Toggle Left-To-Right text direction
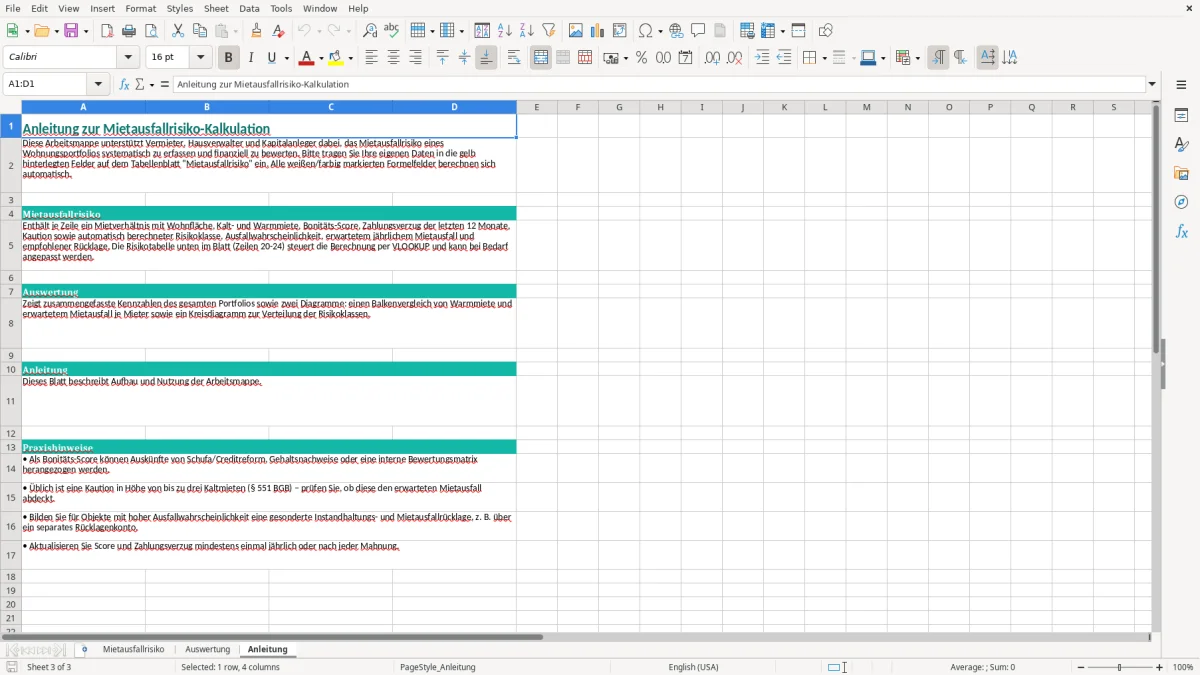 [938, 58]
